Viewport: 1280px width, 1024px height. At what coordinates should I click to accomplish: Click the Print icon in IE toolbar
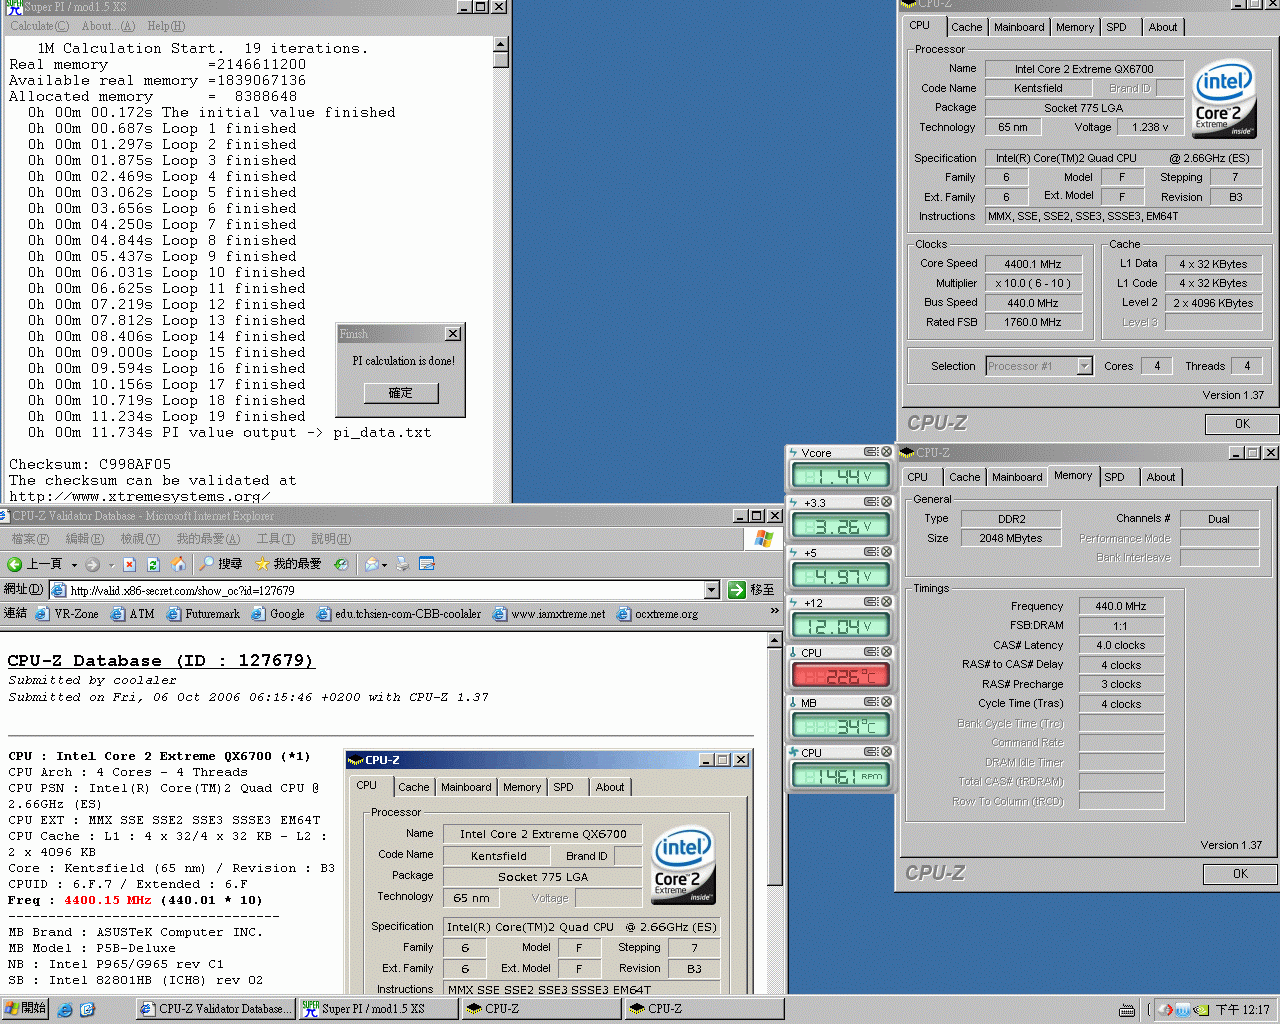[x=403, y=564]
